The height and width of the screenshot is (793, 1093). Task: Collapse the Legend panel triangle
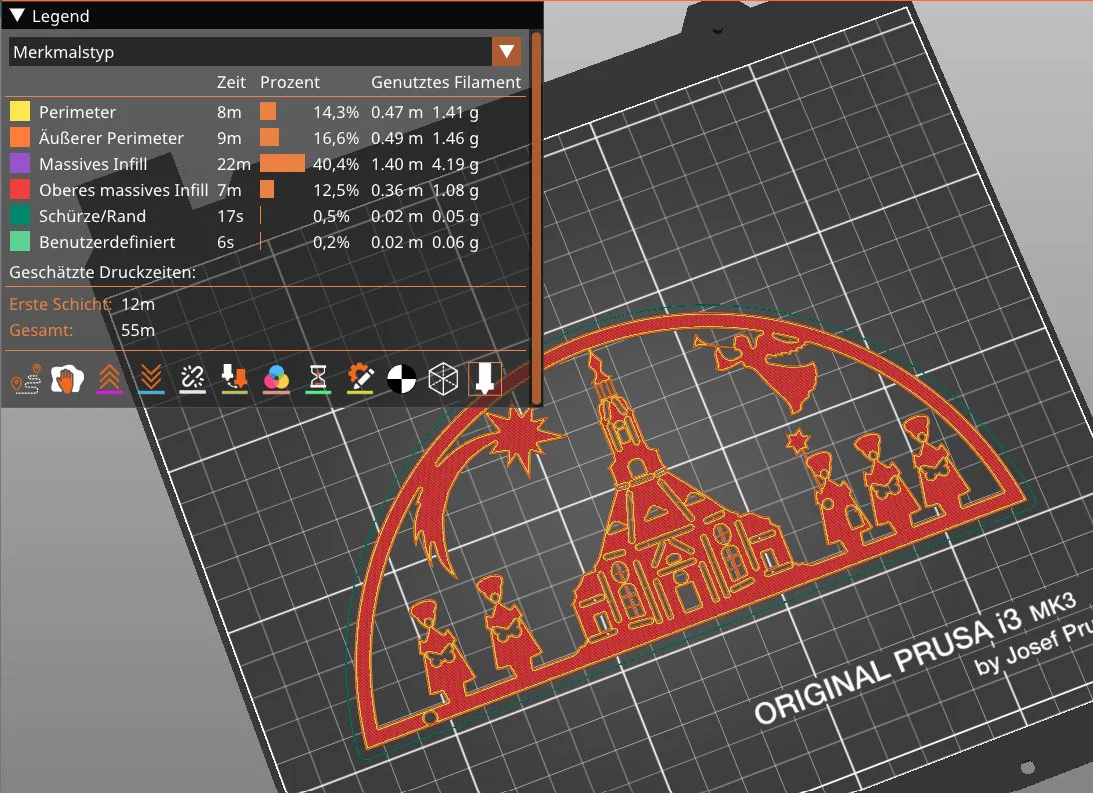17,15
